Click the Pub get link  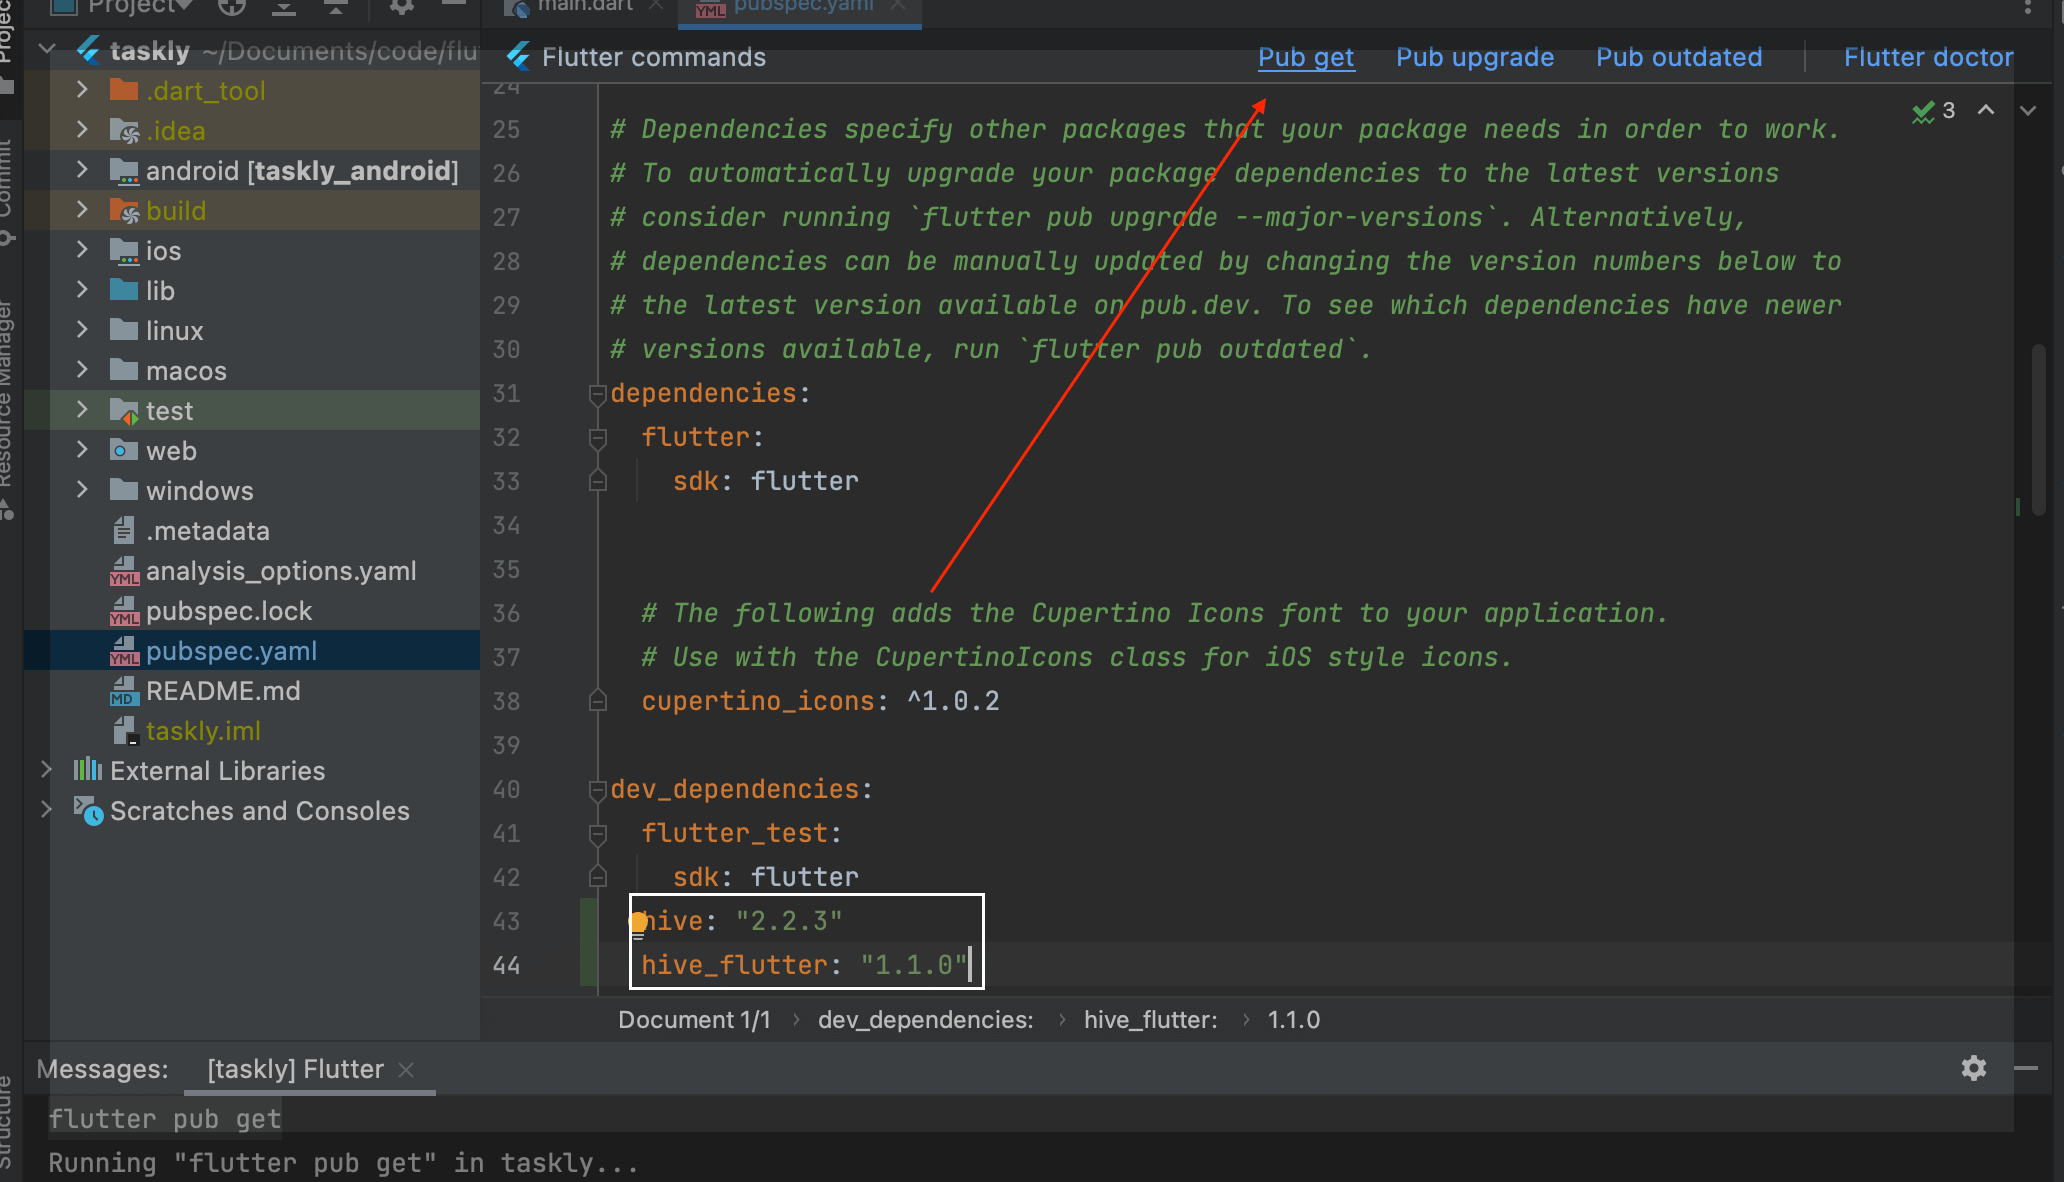coord(1305,57)
